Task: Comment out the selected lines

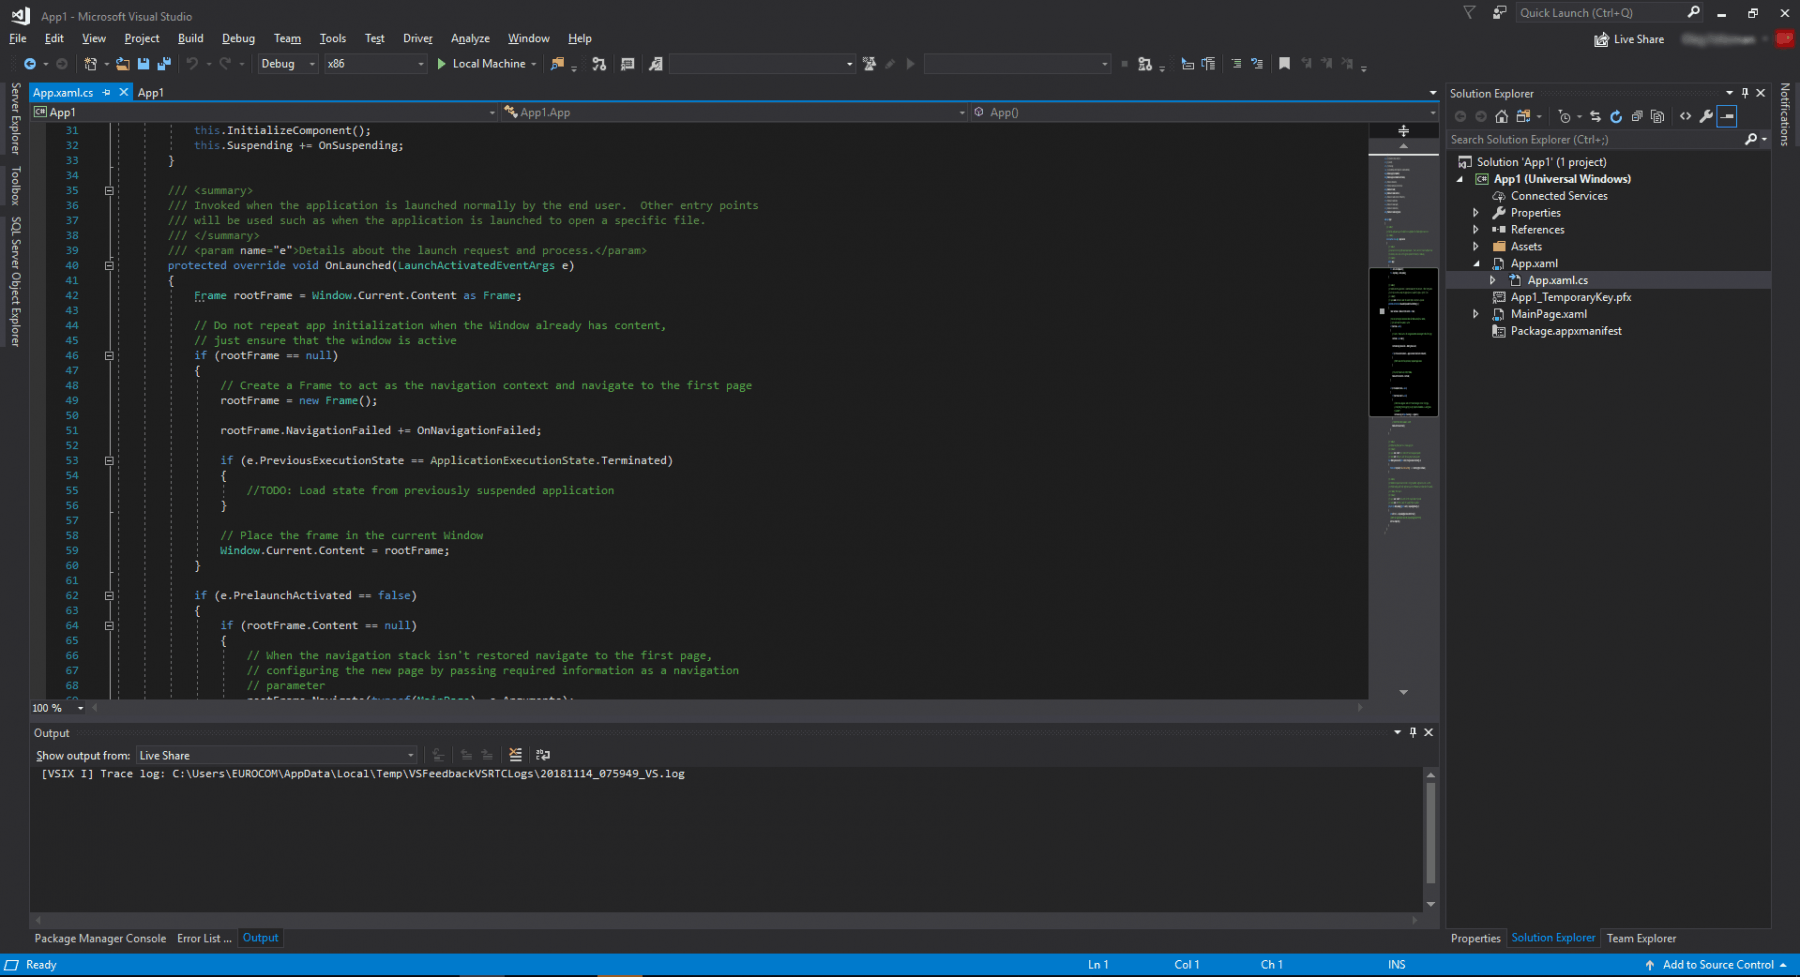Action: (x=1236, y=63)
